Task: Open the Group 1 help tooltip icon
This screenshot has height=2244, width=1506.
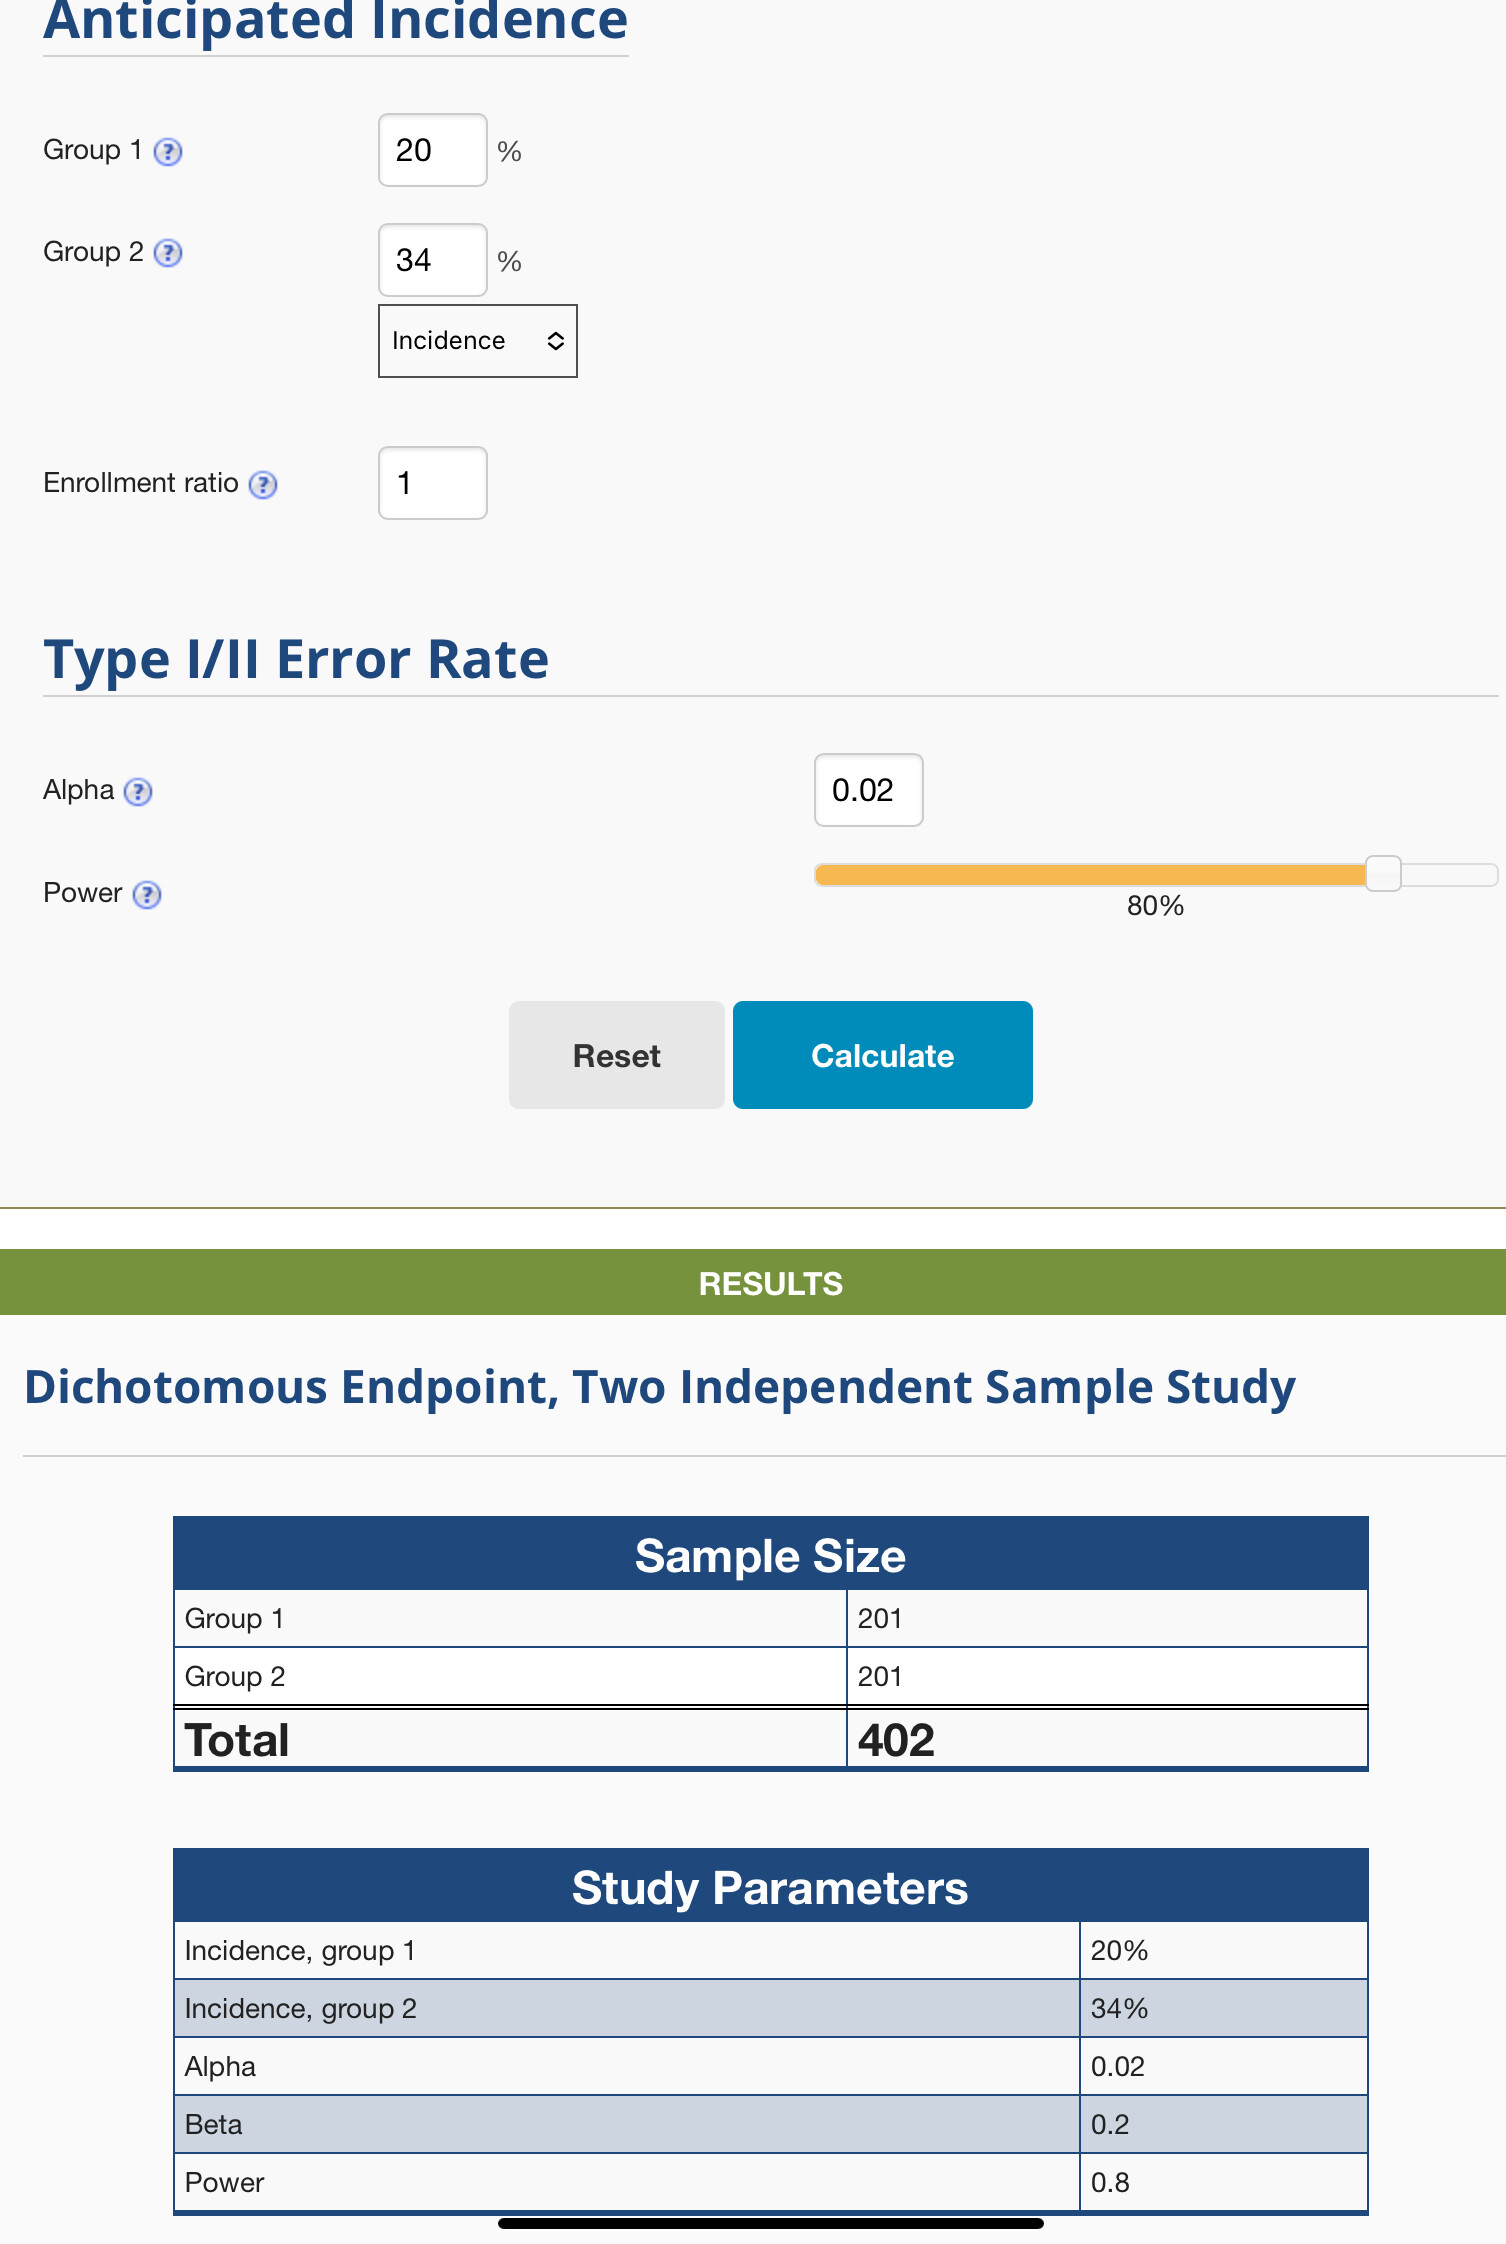Action: click(x=168, y=152)
